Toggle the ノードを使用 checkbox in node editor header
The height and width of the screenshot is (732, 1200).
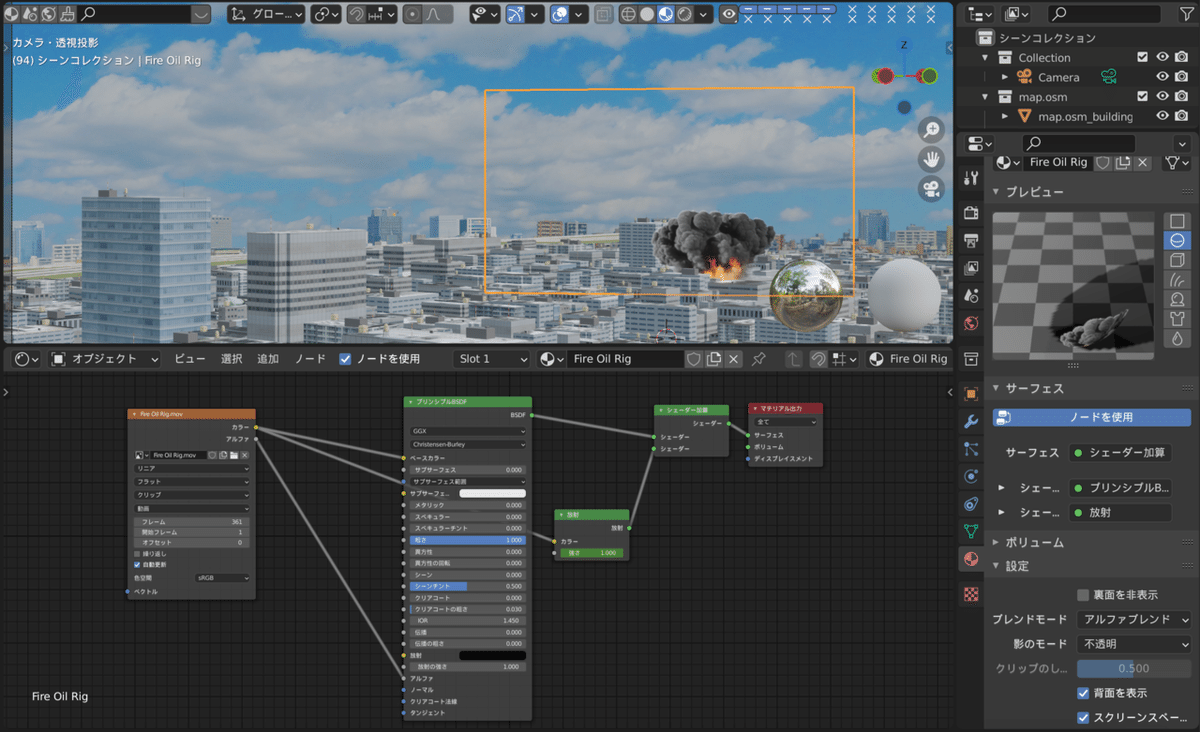345,359
